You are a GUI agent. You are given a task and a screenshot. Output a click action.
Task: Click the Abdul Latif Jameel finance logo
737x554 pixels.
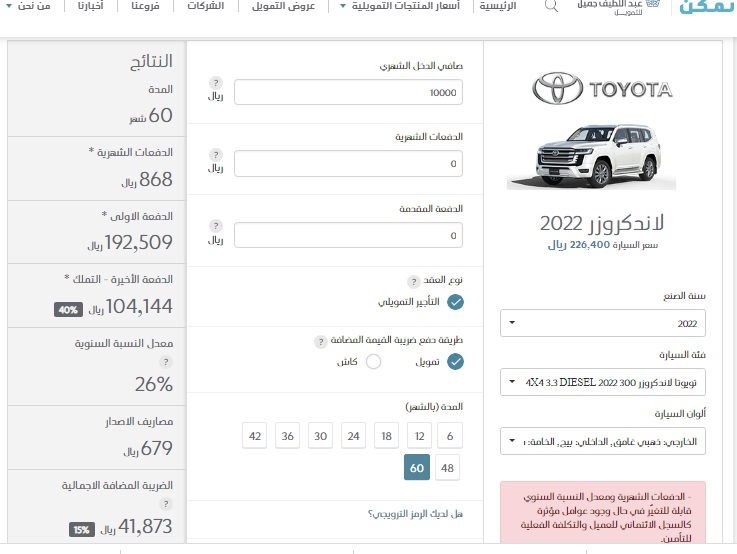click(619, 7)
